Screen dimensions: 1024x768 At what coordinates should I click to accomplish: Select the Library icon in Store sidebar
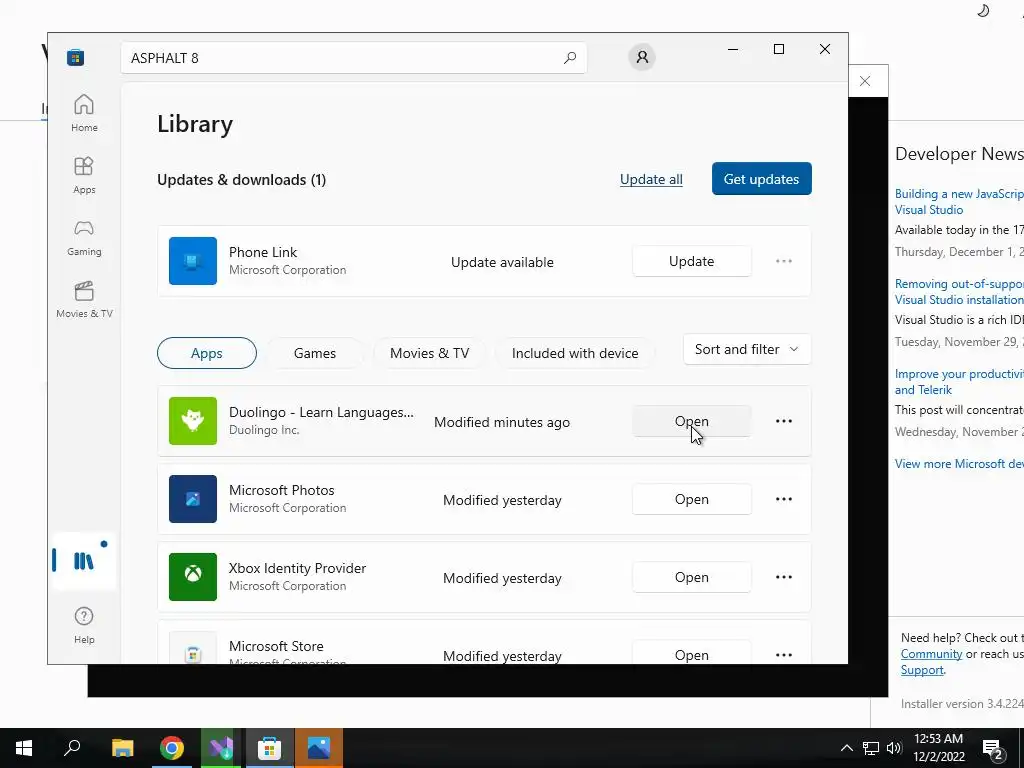click(84, 560)
